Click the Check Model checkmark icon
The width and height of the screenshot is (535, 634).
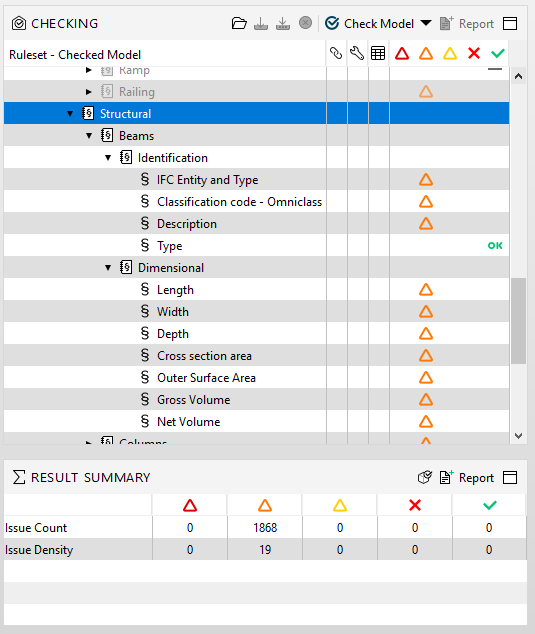tap(332, 23)
